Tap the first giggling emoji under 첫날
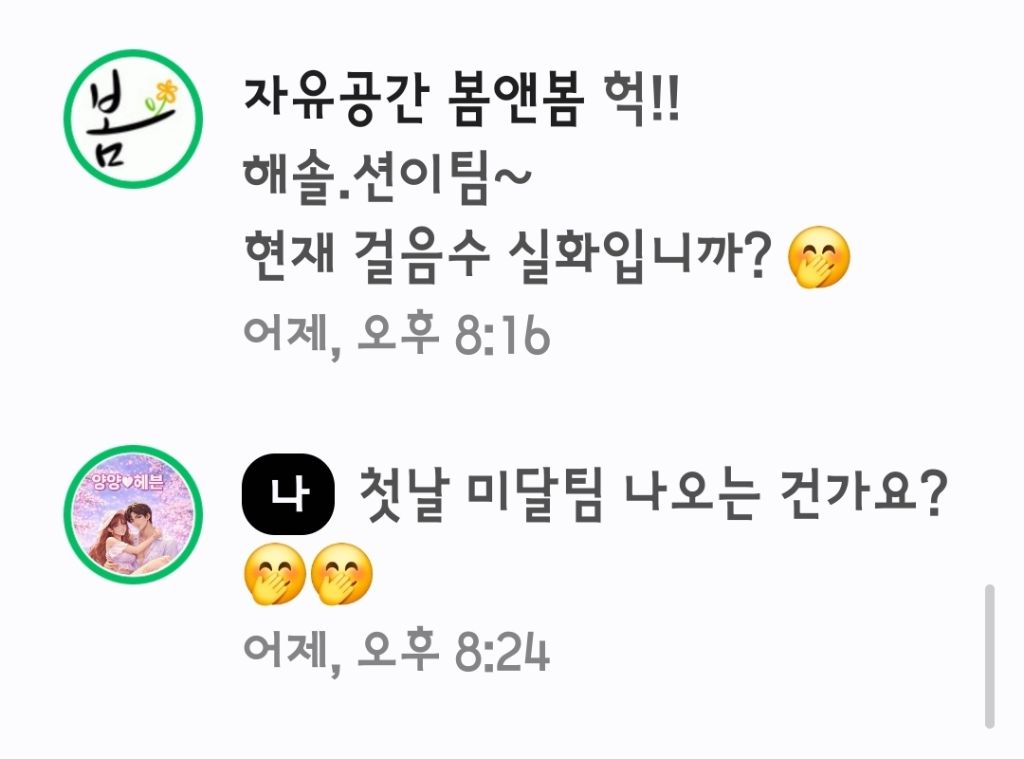 point(275,574)
